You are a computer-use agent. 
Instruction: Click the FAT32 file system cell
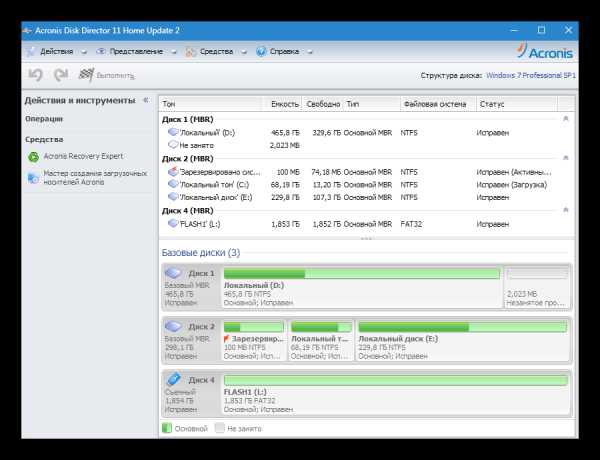411,224
